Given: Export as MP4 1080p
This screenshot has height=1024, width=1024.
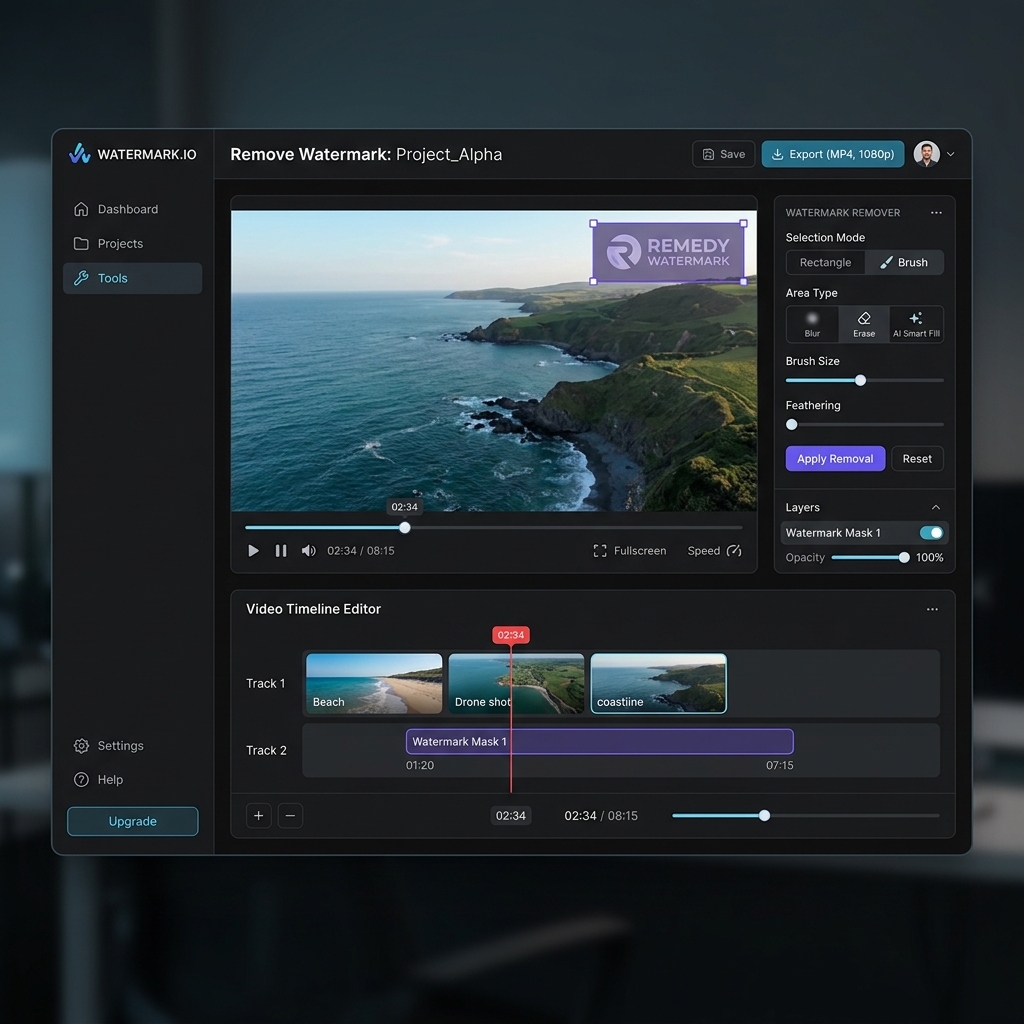Looking at the screenshot, I should [x=833, y=154].
